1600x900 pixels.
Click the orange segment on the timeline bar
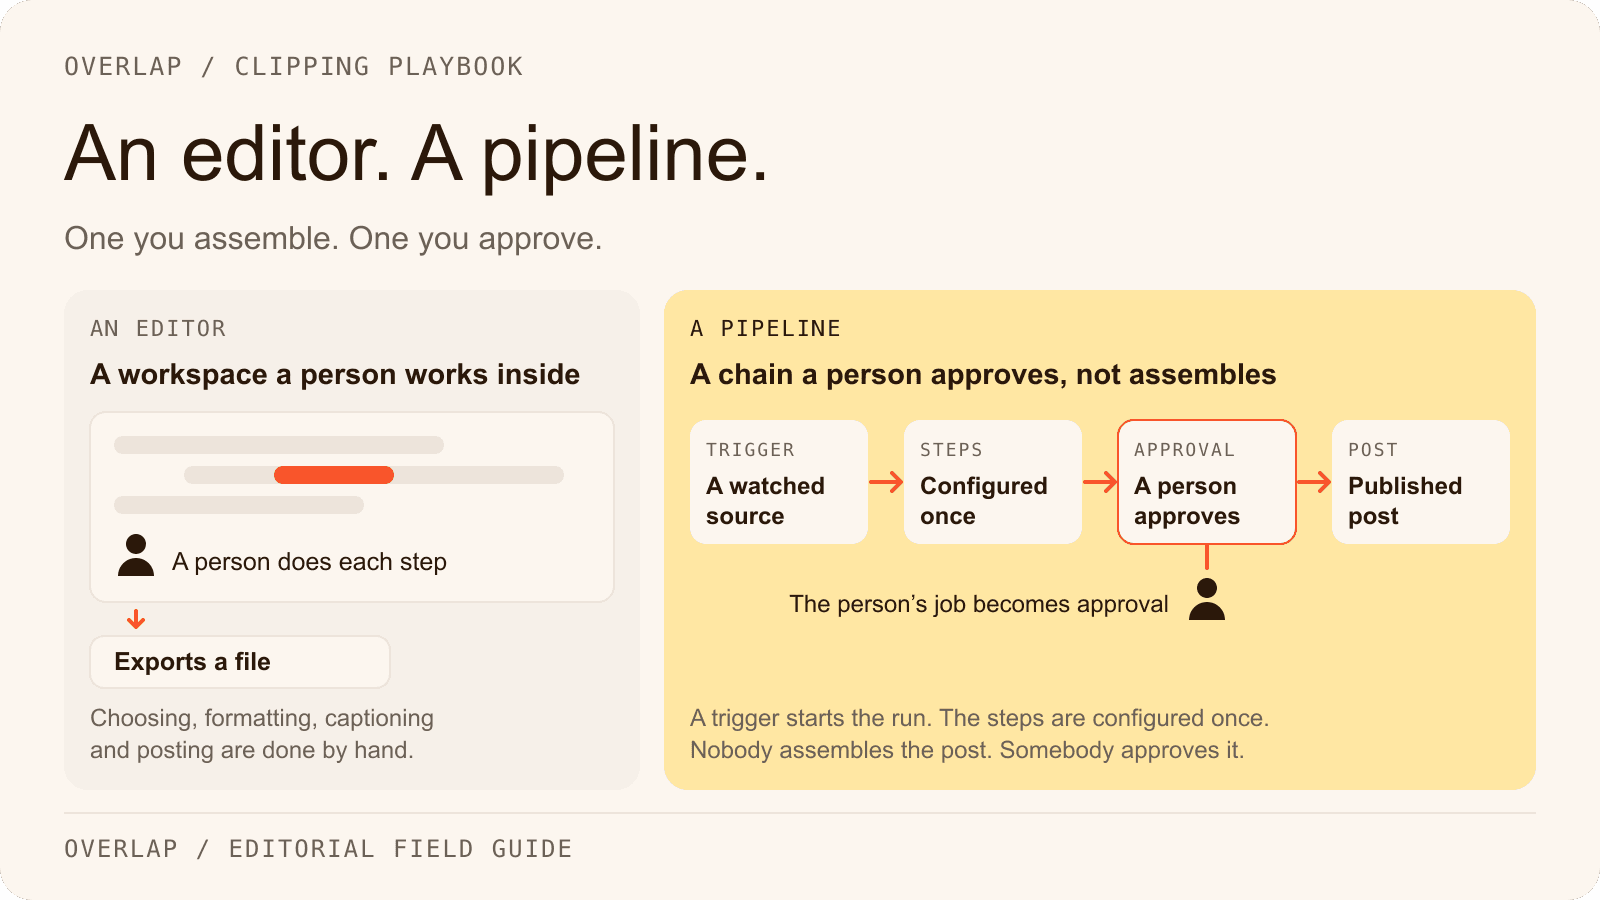point(334,475)
